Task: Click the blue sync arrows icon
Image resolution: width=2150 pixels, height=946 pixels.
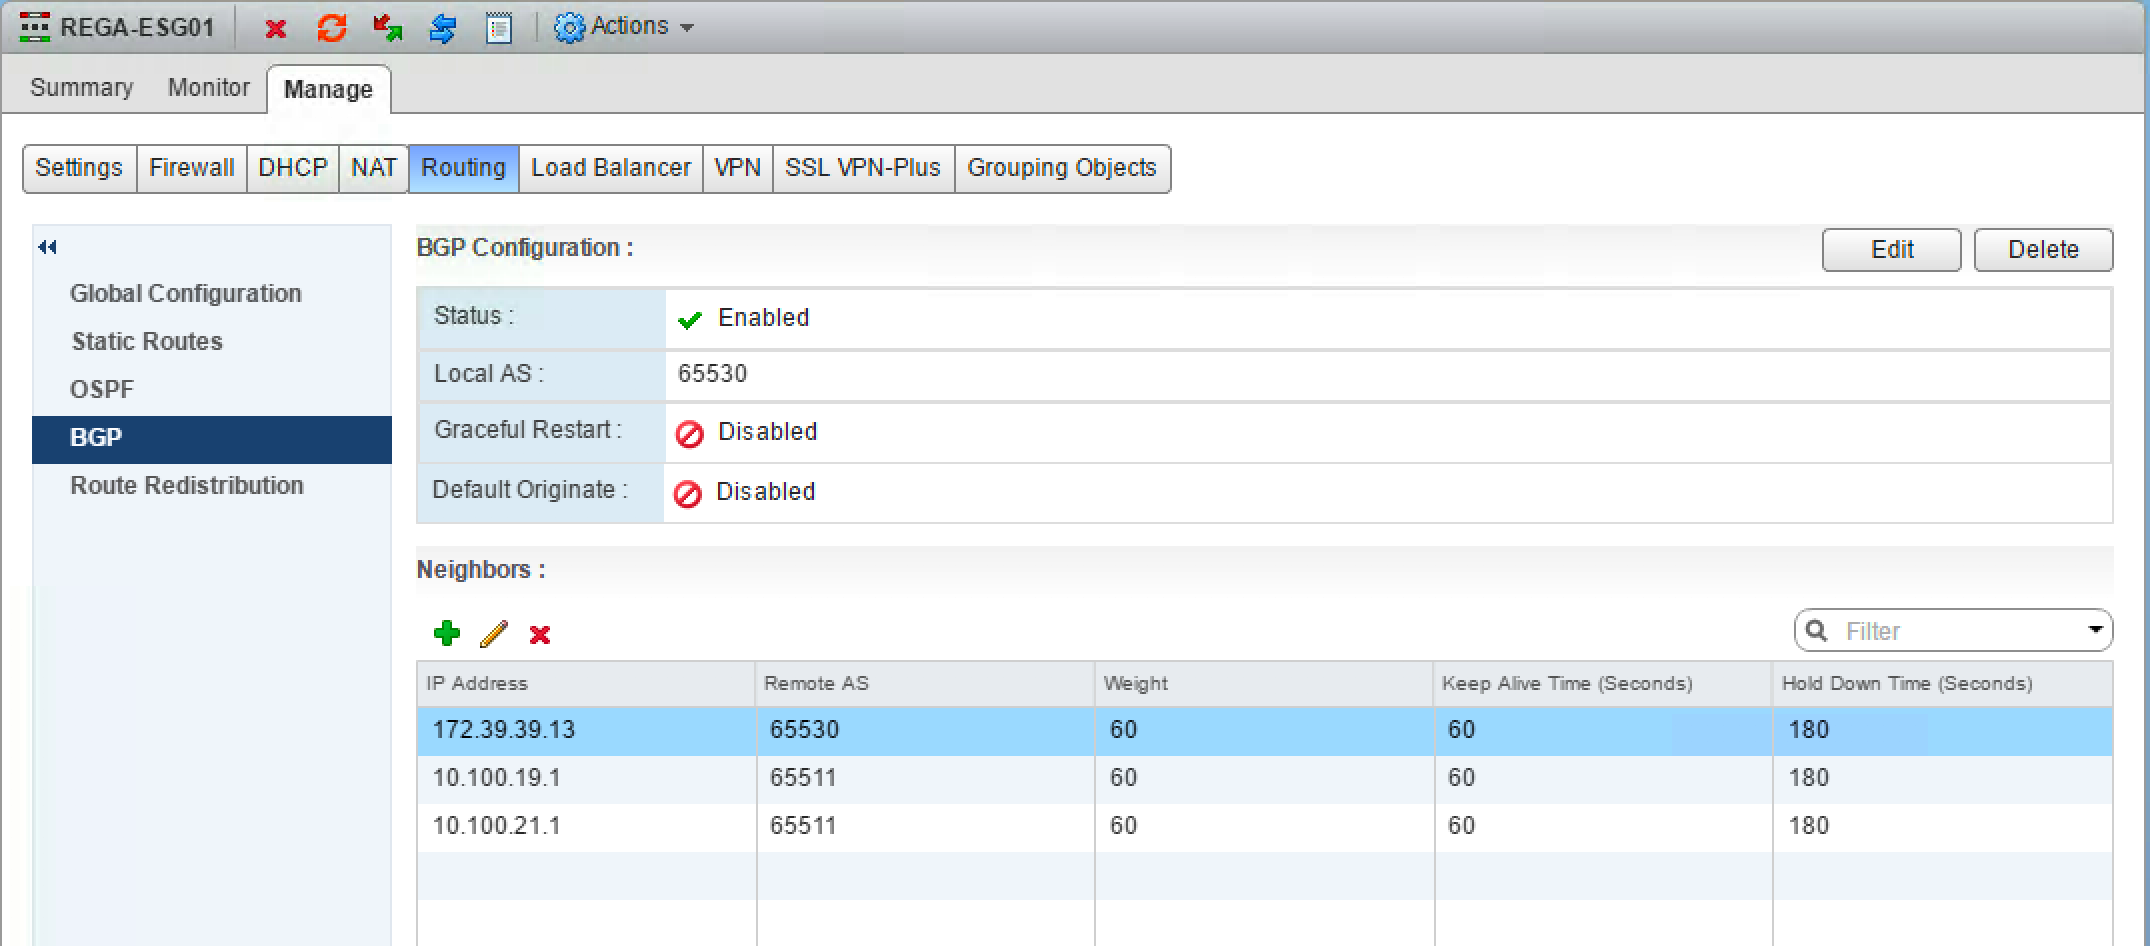Action: tap(442, 29)
